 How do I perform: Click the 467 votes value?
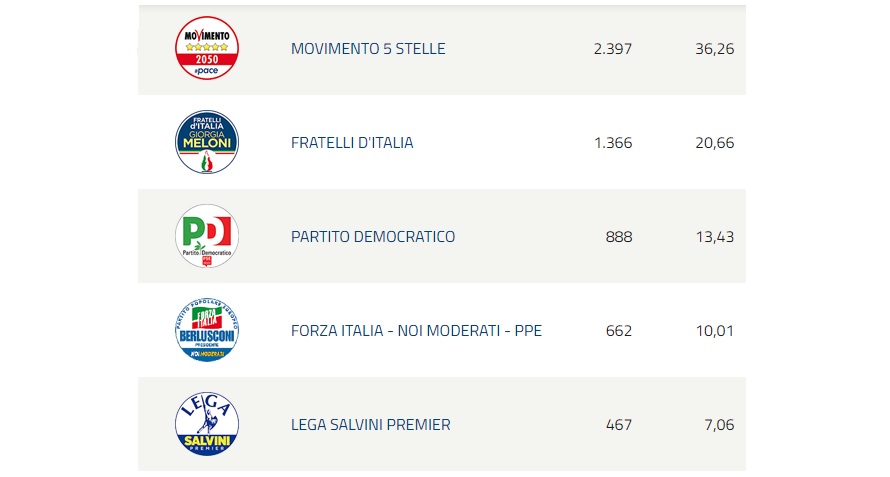click(x=619, y=425)
